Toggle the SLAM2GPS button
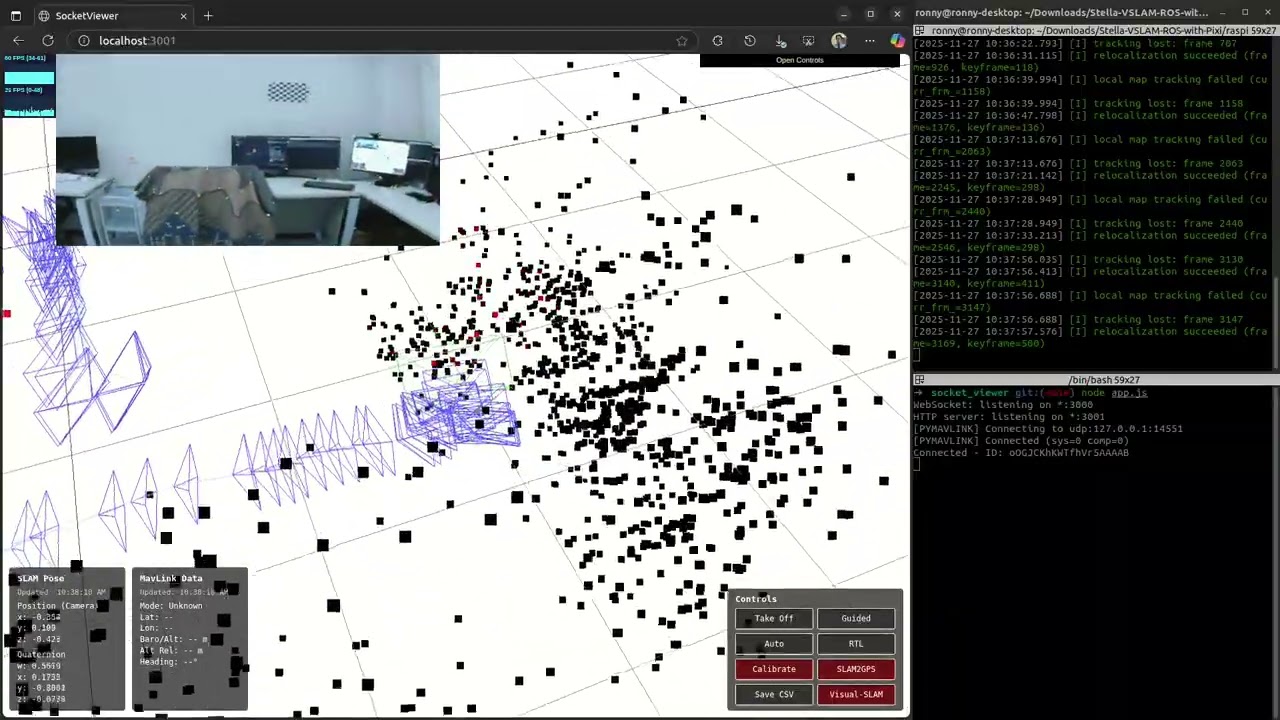Viewport: 1280px width, 720px height. click(856, 669)
